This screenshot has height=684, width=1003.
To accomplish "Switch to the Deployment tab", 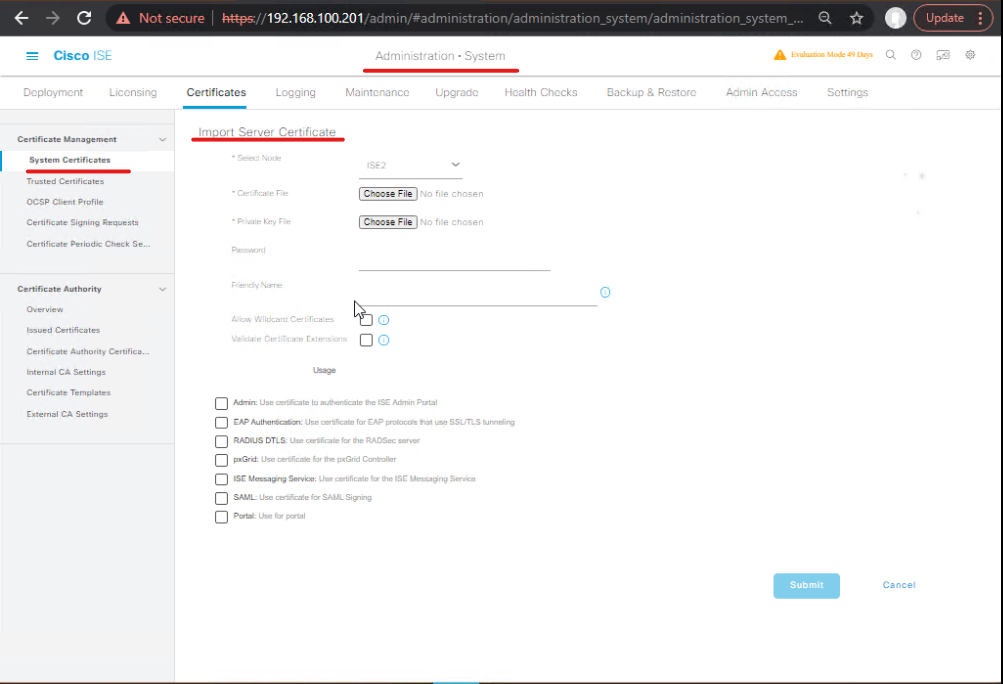I will pyautogui.click(x=53, y=92).
